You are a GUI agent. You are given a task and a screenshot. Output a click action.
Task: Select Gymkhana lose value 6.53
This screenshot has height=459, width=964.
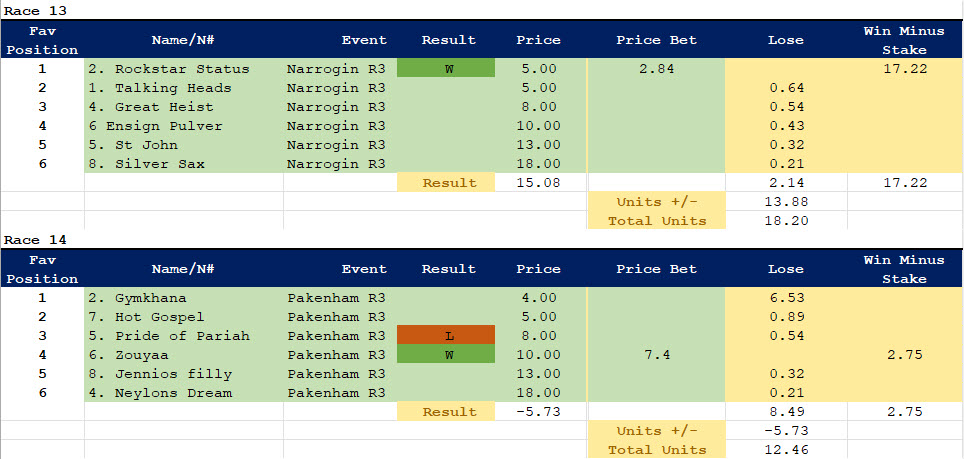(x=786, y=298)
